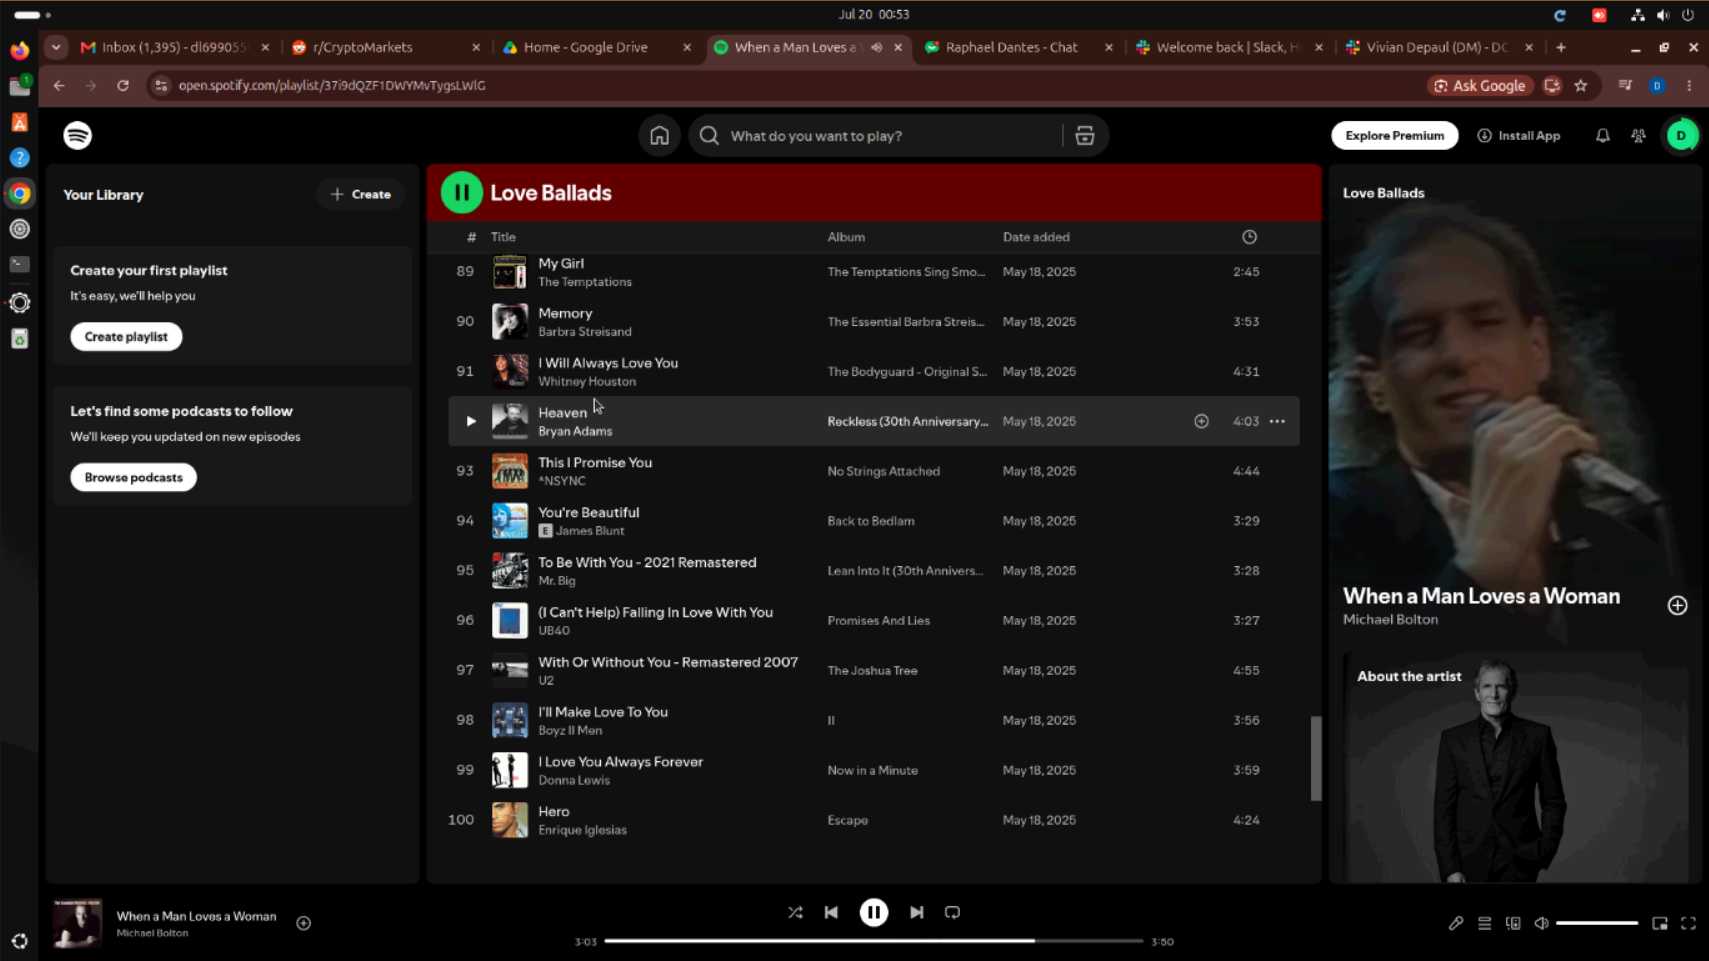Add now-playing song to Liked Songs in bottom bar

pyautogui.click(x=304, y=923)
